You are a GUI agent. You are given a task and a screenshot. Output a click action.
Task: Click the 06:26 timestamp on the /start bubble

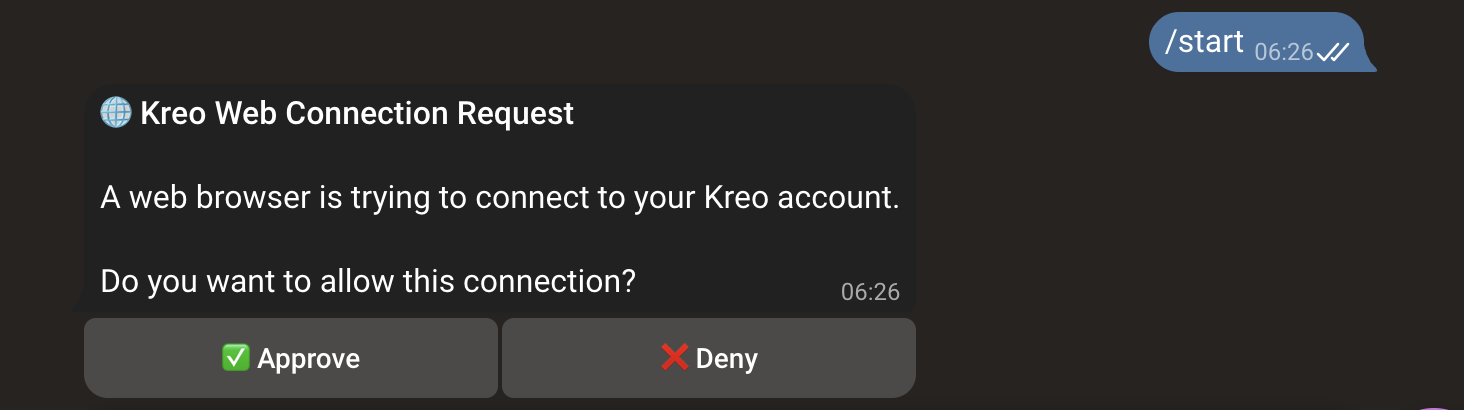(x=1283, y=52)
